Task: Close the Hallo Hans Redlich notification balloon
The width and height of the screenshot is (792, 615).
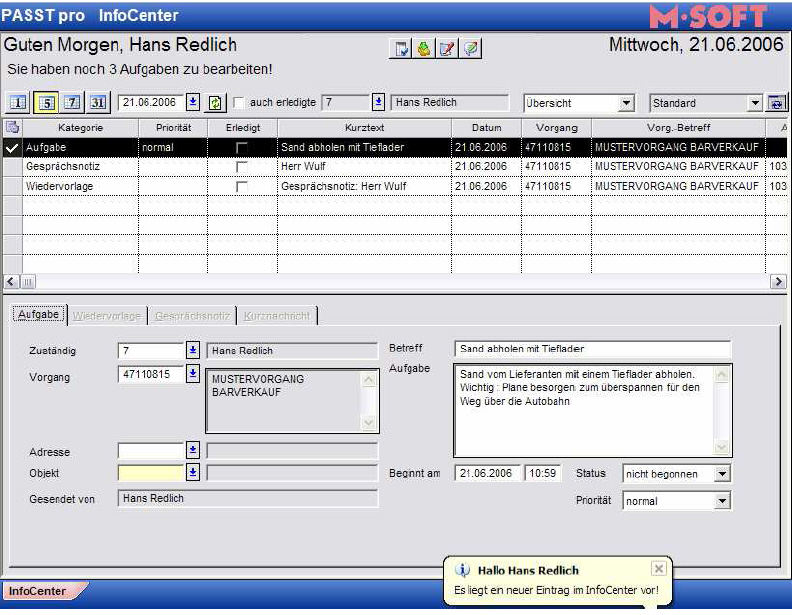Action: click(x=659, y=569)
